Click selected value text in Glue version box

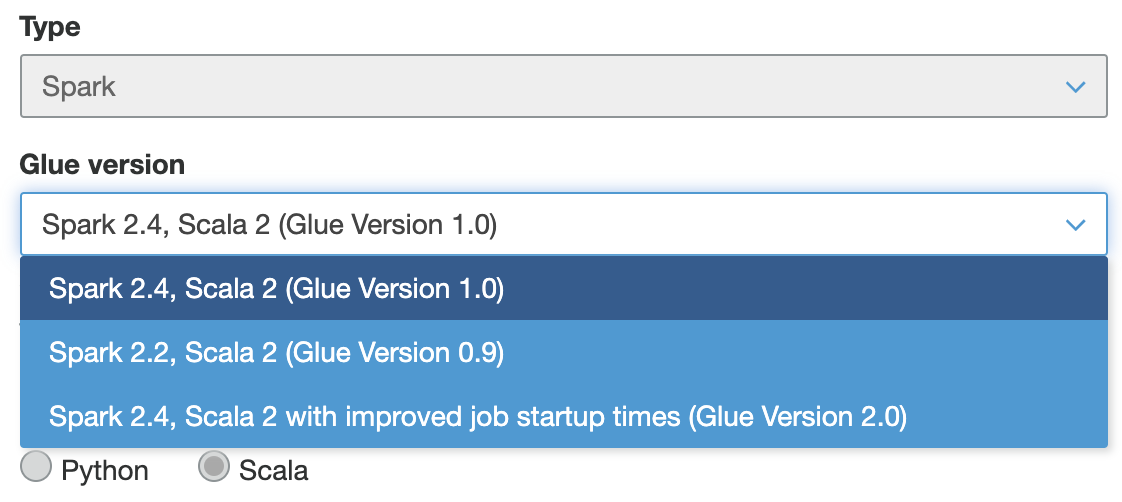click(269, 225)
